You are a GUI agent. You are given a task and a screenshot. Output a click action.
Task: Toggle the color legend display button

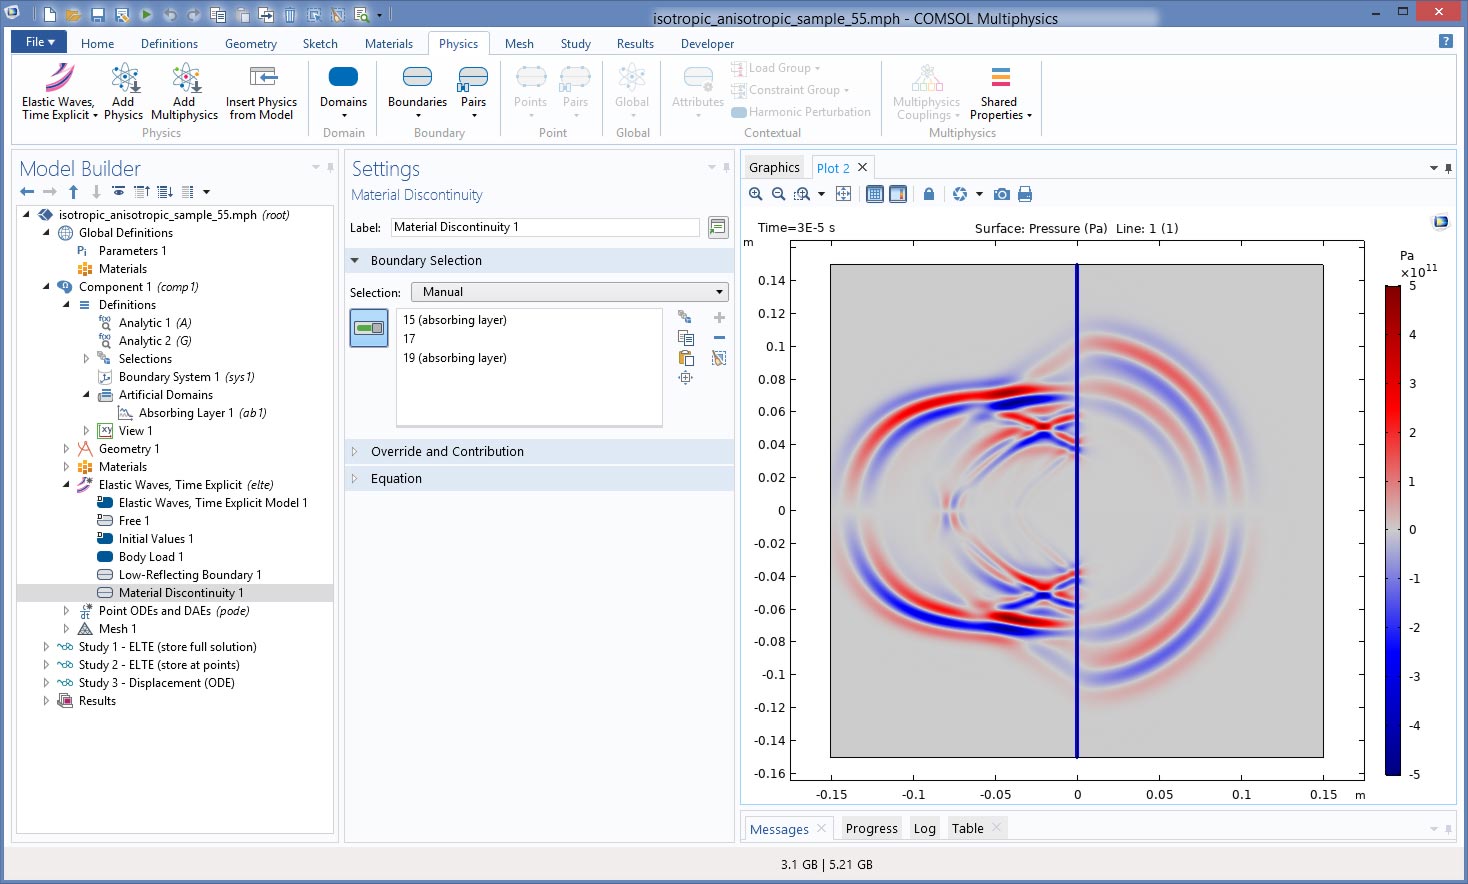(x=898, y=194)
